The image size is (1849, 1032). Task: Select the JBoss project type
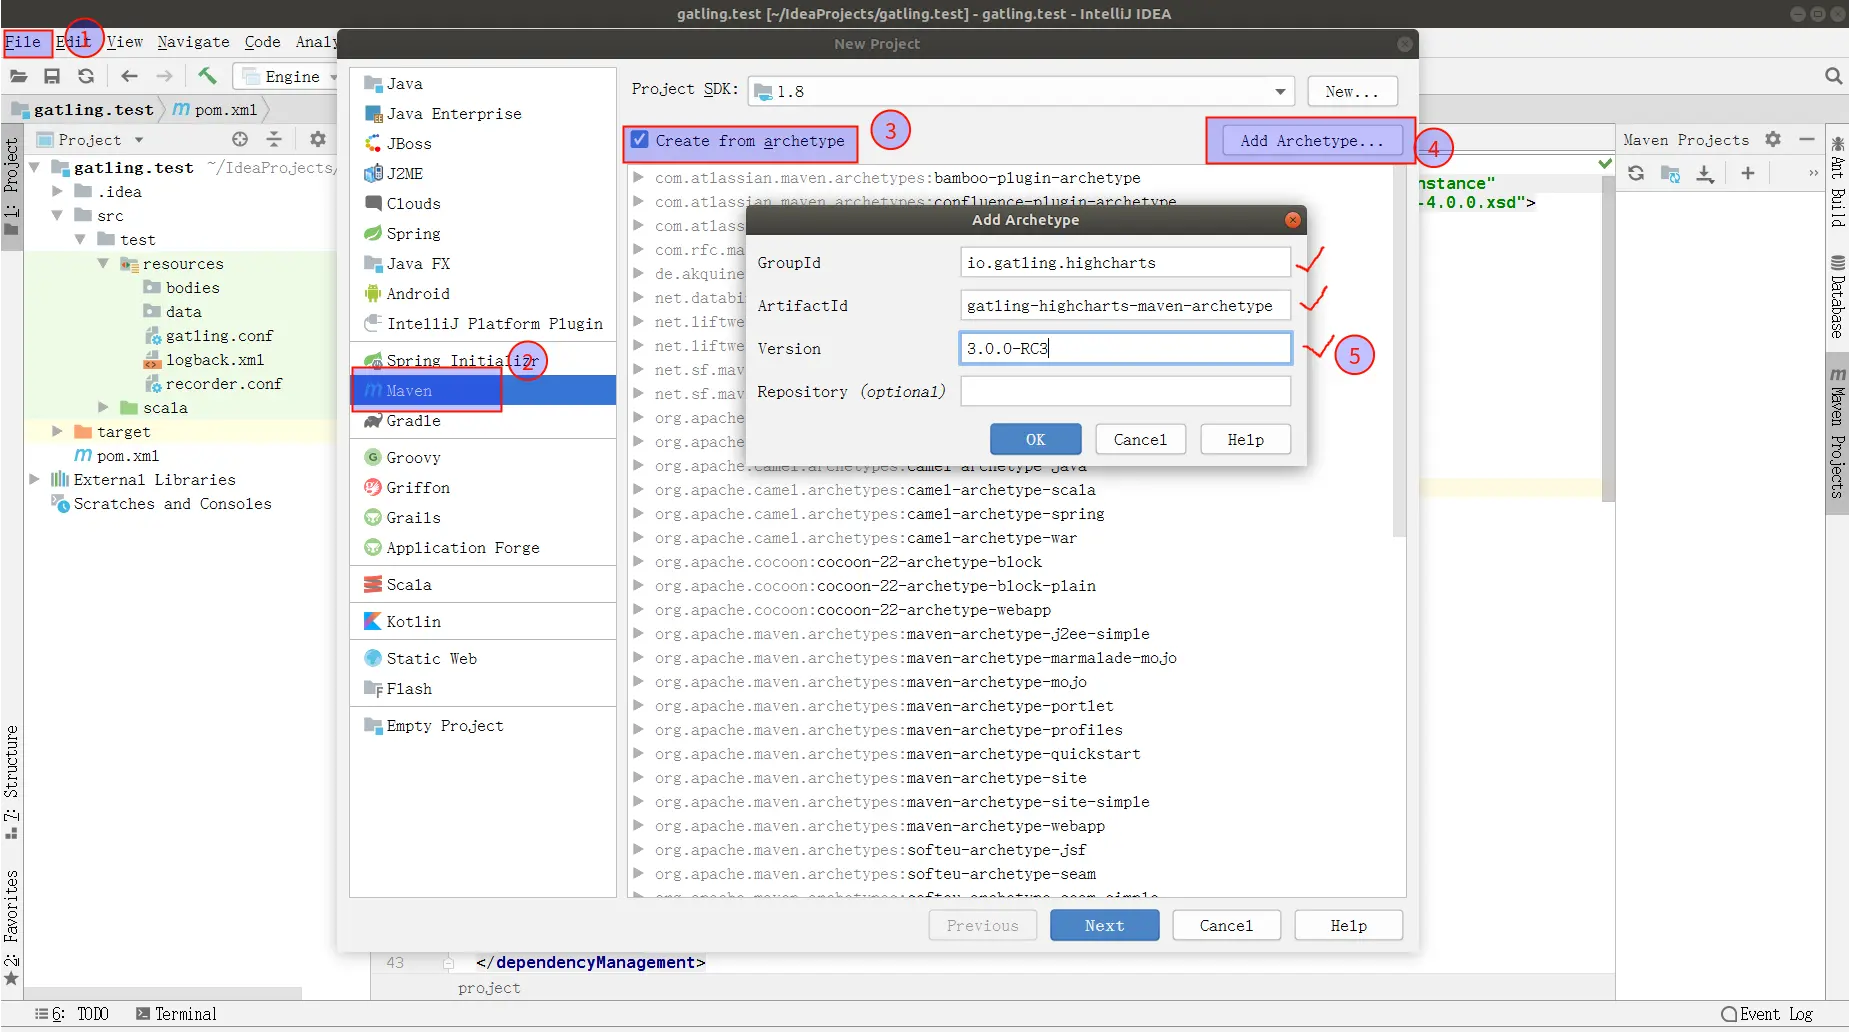[483, 144]
